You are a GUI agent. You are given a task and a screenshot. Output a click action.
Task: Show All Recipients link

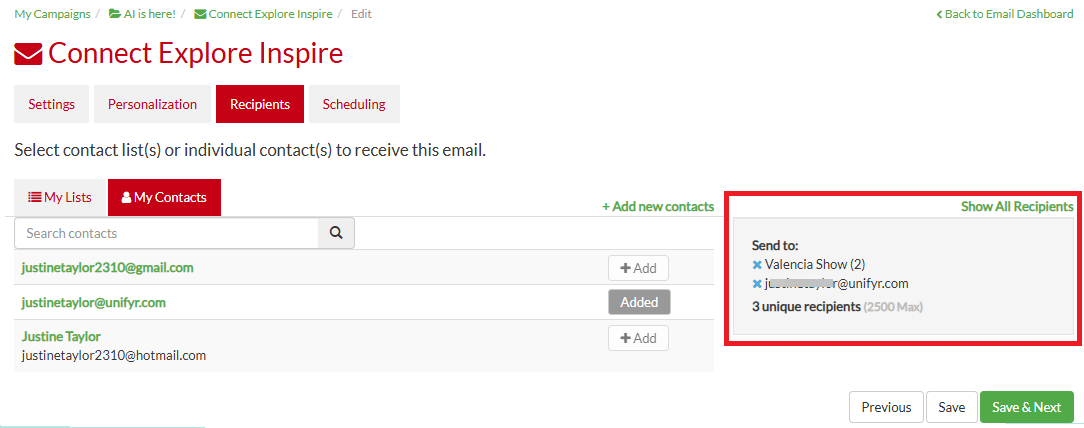click(x=1017, y=207)
